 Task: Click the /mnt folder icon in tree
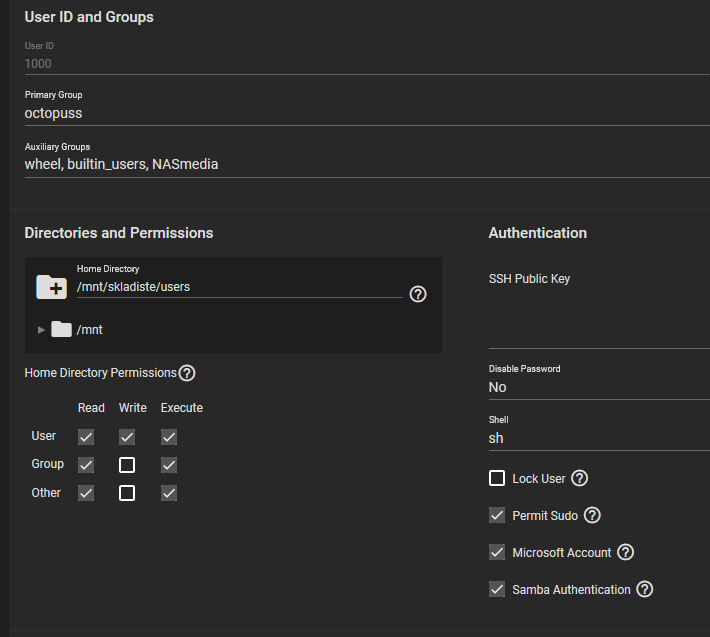coord(62,329)
